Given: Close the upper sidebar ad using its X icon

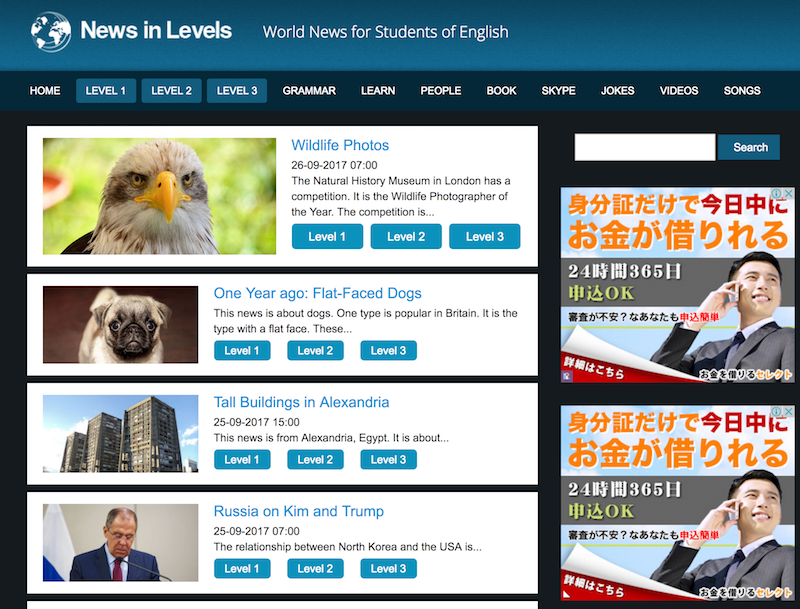Looking at the screenshot, I should [x=789, y=193].
